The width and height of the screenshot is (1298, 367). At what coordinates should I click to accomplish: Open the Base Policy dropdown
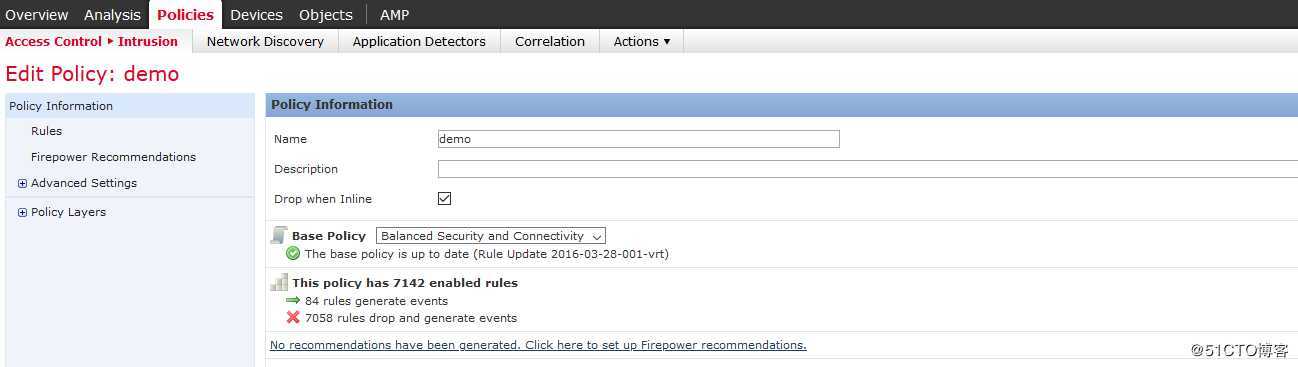491,236
